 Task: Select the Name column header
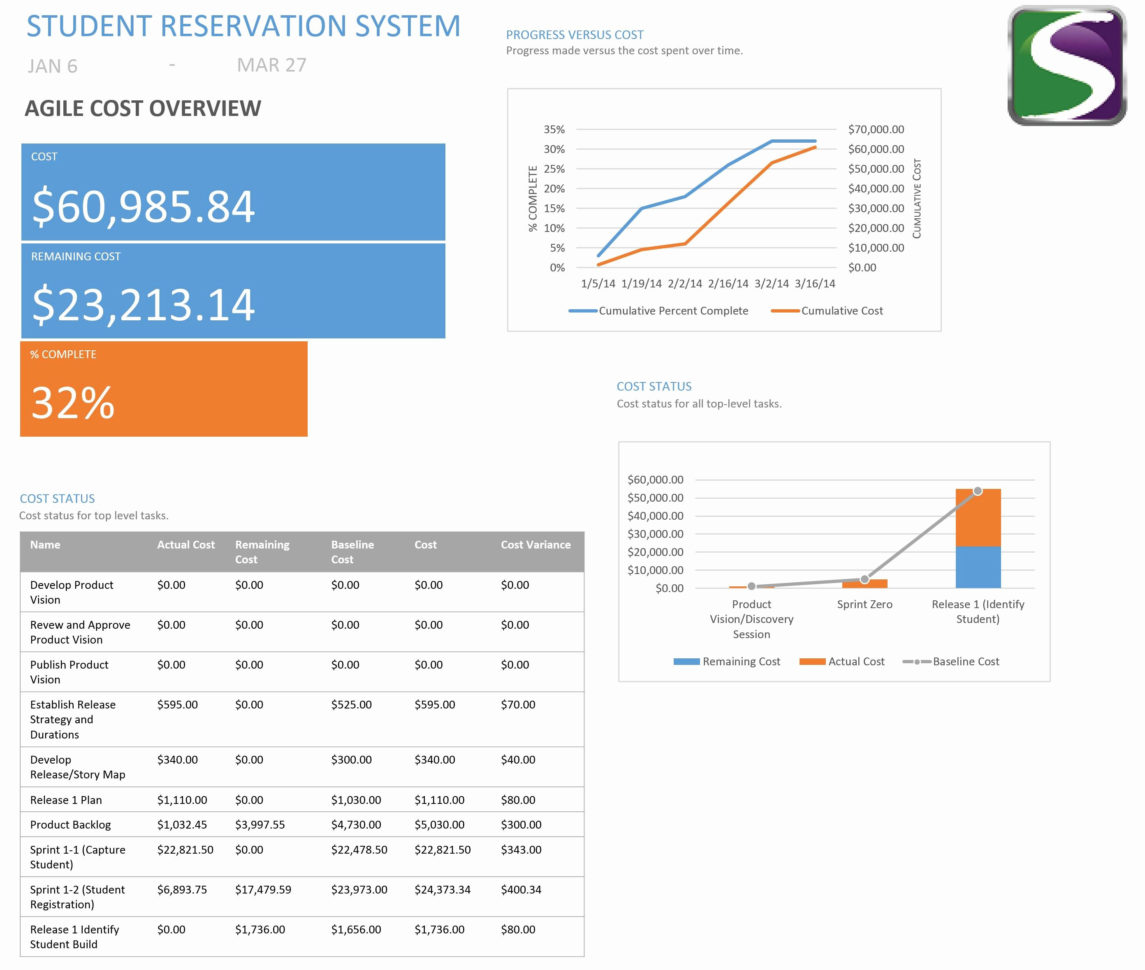pyautogui.click(x=45, y=545)
